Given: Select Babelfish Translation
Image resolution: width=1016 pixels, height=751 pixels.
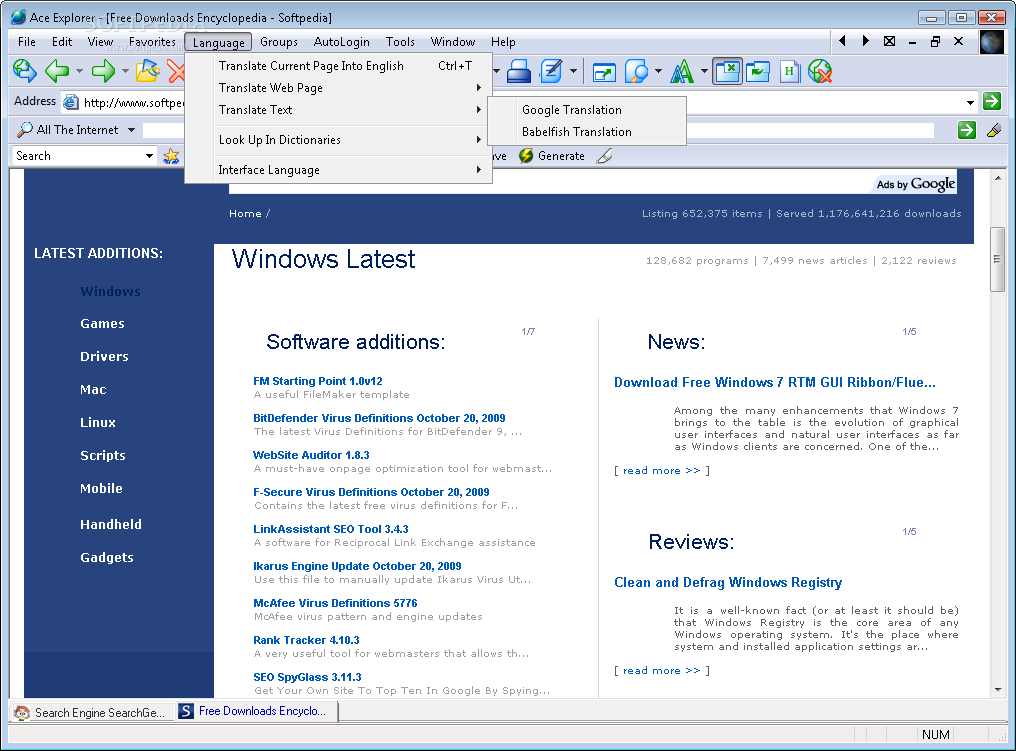Looking at the screenshot, I should [587, 132].
